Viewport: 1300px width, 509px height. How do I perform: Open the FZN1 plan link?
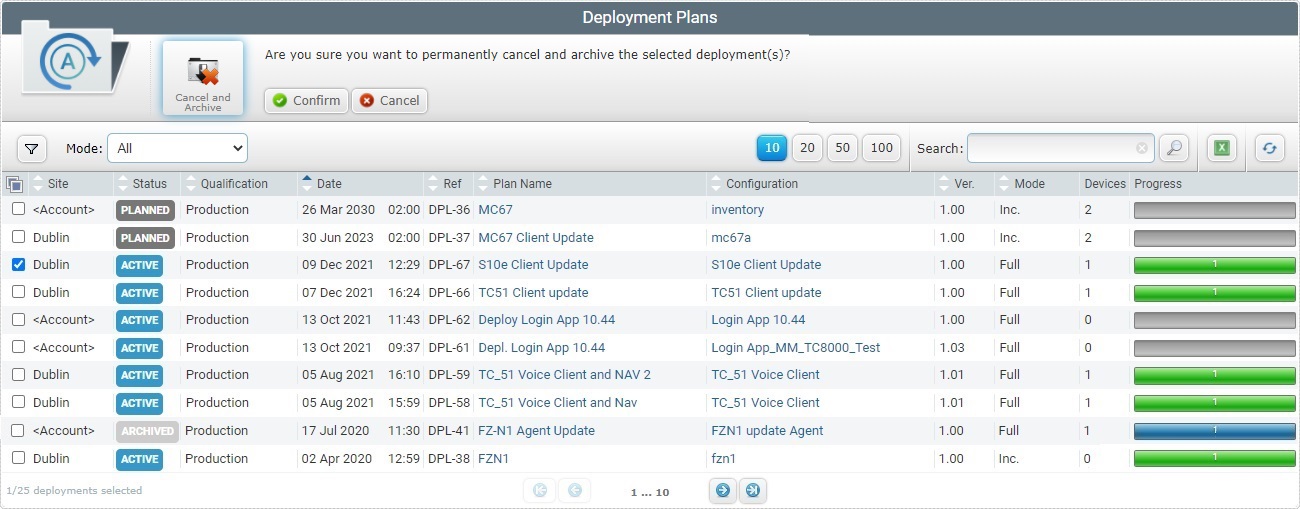[494, 459]
